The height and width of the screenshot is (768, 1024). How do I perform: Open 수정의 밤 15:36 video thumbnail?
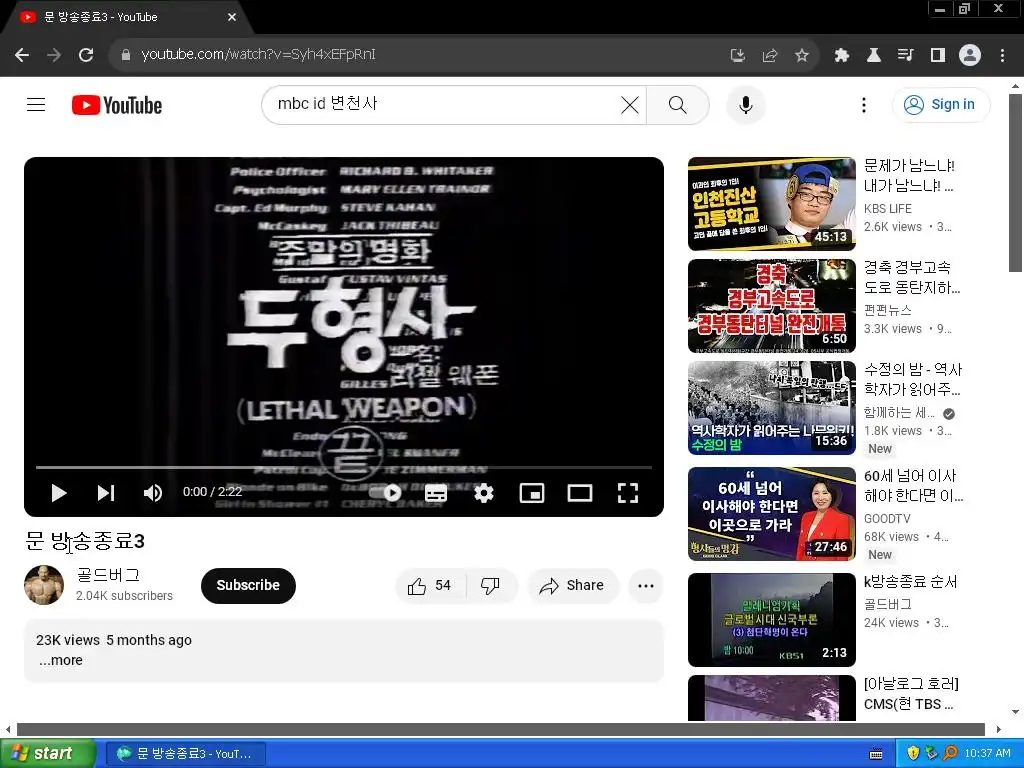tap(772, 408)
